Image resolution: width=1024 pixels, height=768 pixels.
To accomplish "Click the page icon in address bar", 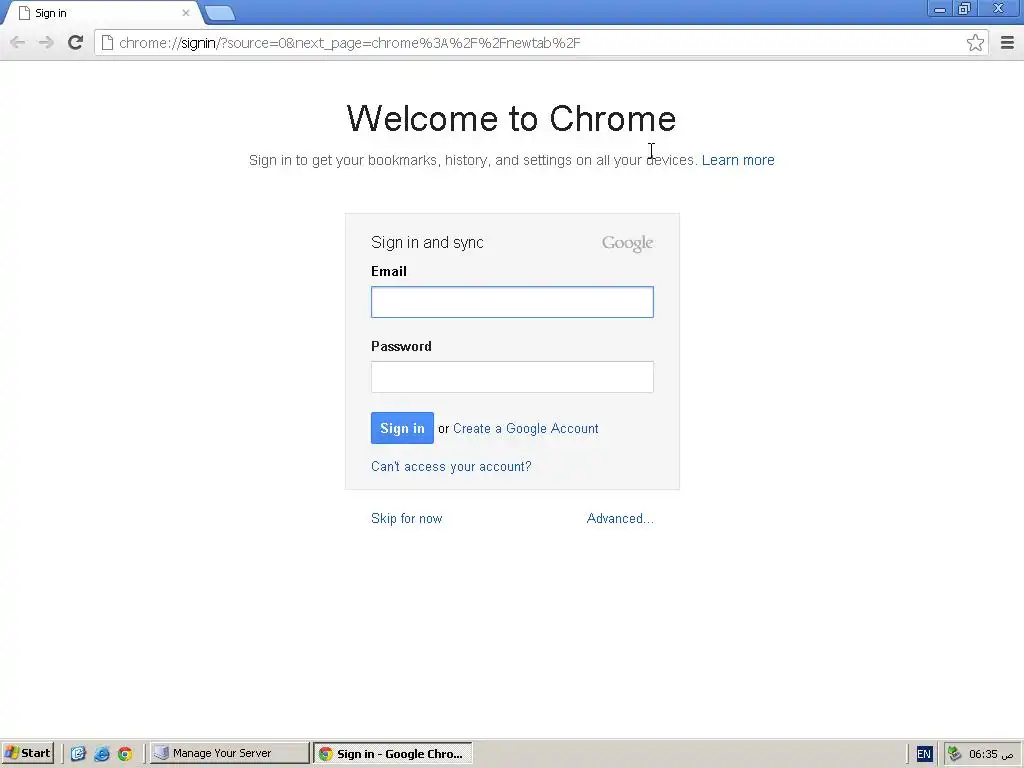I will coord(108,43).
